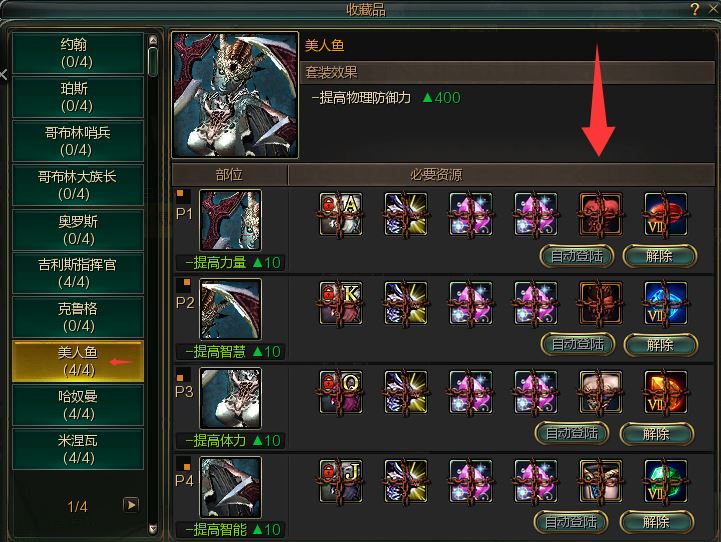Click the A card icon in P1 row
Image resolution: width=721 pixels, height=542 pixels.
coord(341,214)
